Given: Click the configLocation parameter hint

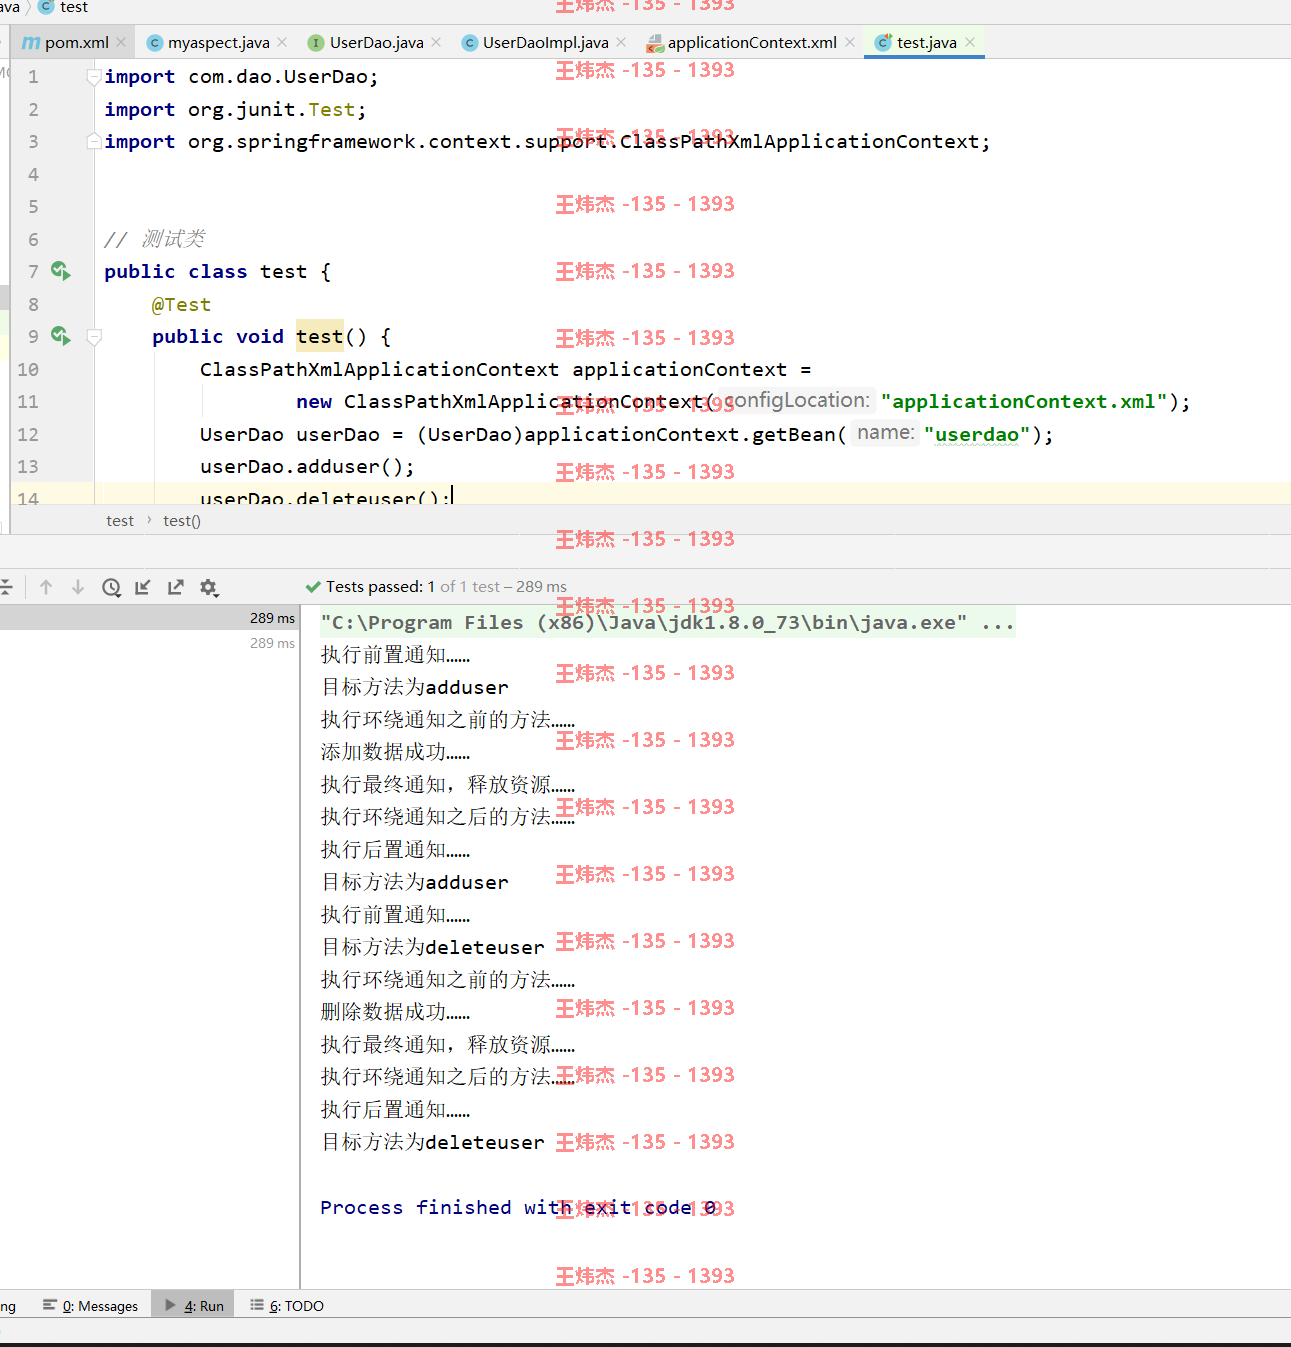Looking at the screenshot, I should (797, 401).
